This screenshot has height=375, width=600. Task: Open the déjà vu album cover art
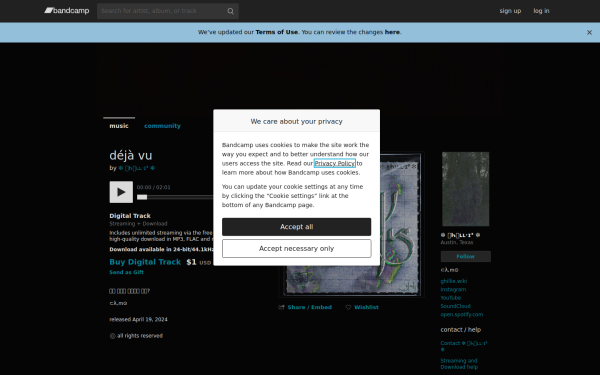(351, 224)
